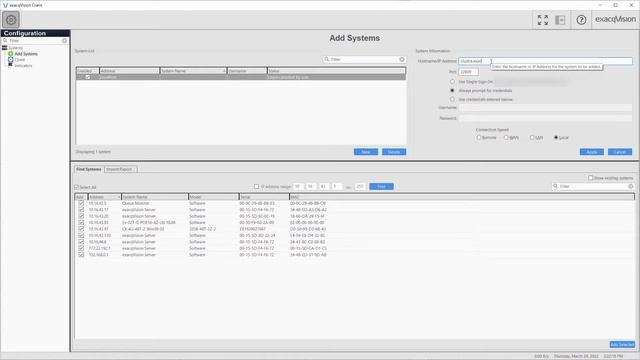
Task: Uncheck Add box for Queue Monitor row
Action: coord(81,203)
